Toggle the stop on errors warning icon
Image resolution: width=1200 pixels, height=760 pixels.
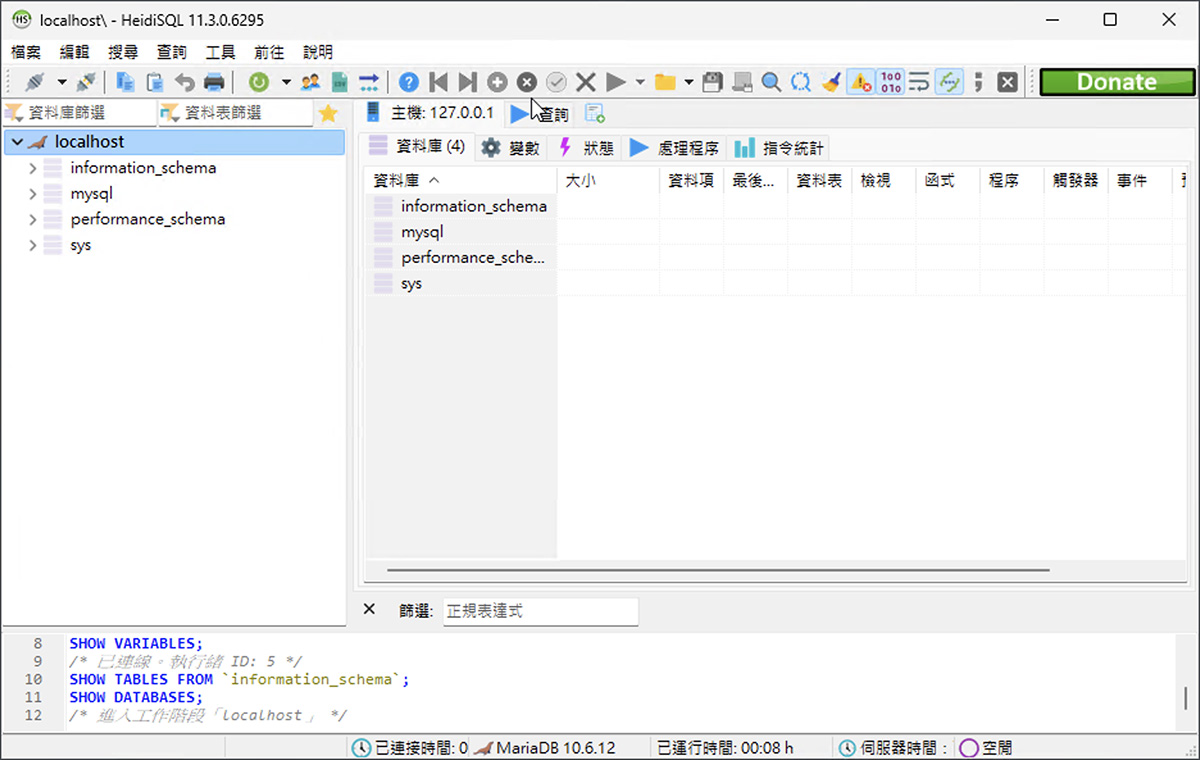[860, 82]
